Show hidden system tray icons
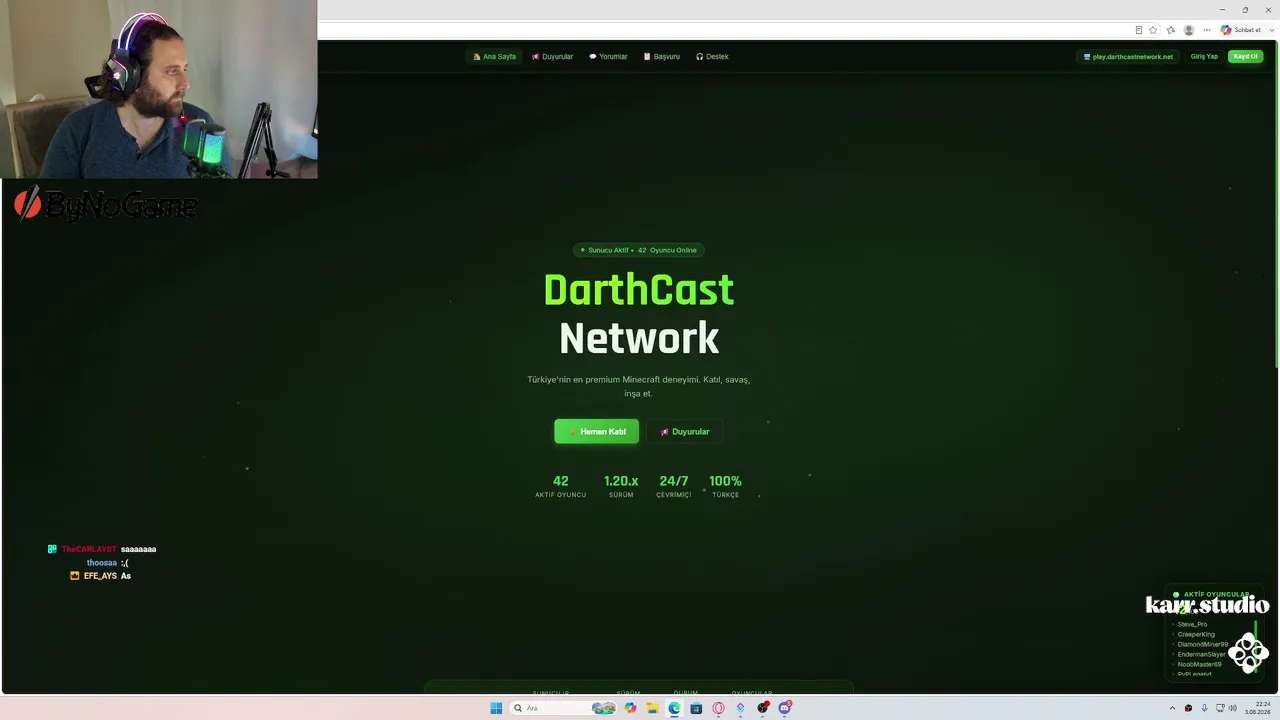Image resolution: width=1280 pixels, height=720 pixels. pyautogui.click(x=1172, y=708)
